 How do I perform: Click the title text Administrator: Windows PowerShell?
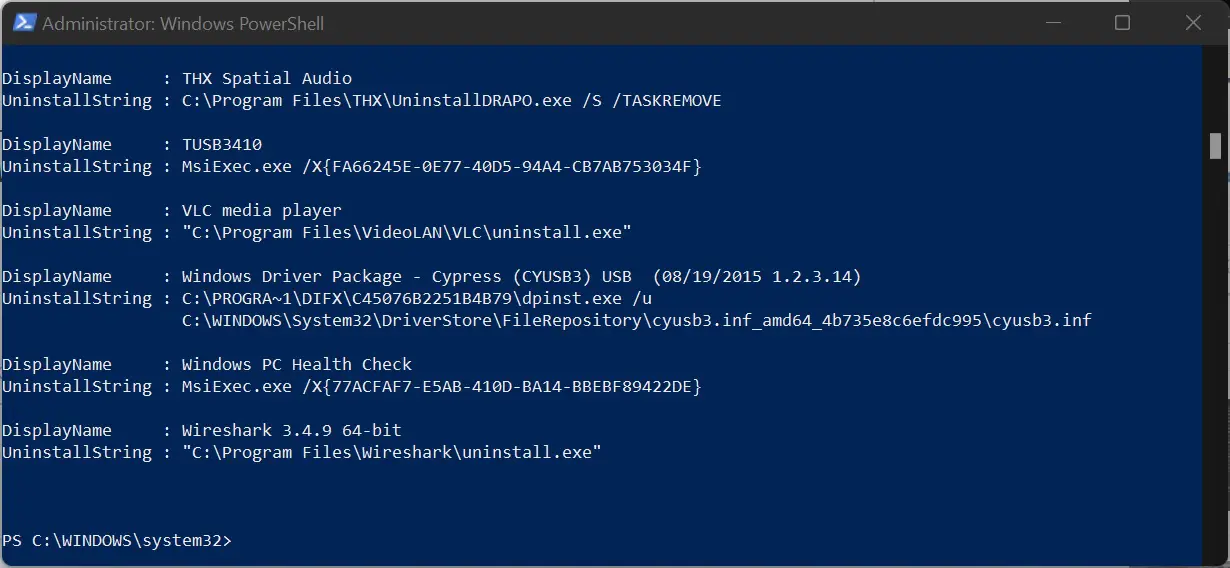click(183, 23)
